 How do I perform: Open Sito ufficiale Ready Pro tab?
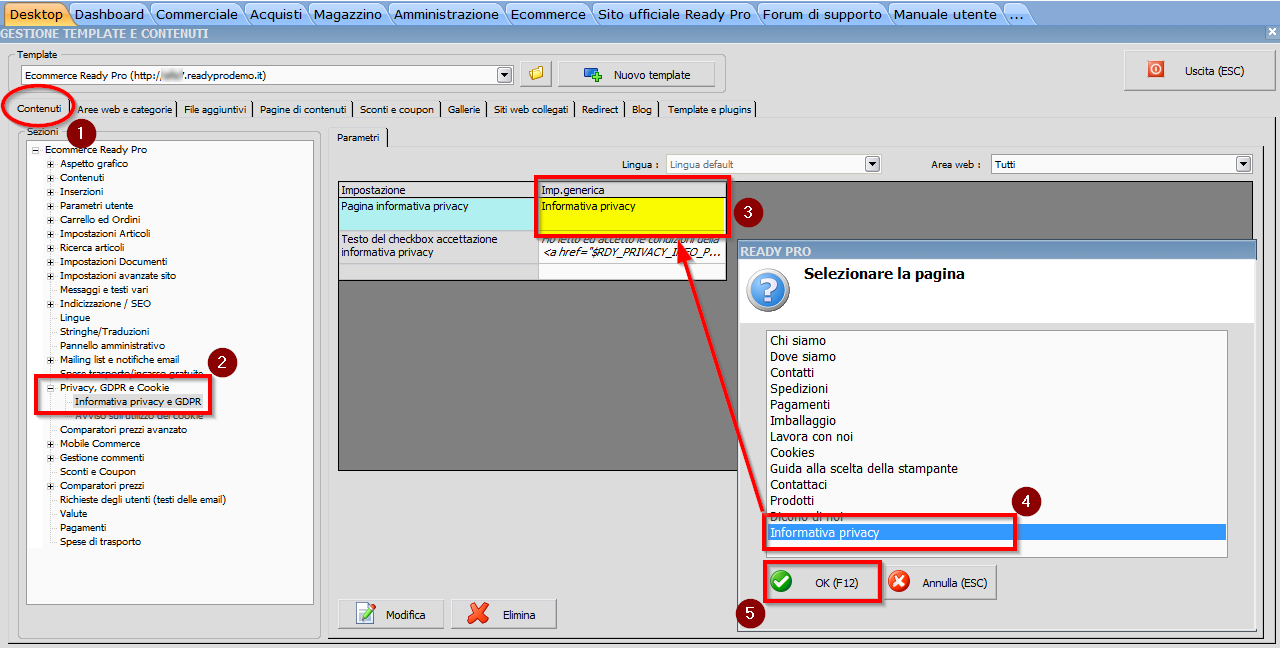[x=674, y=14]
